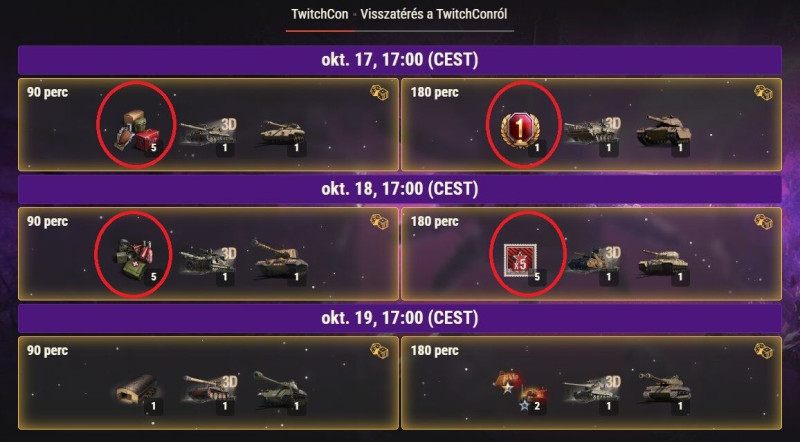Select the tank reward in Oct 17 180 perc
Image resolution: width=800 pixels, height=442 pixels.
[664, 133]
